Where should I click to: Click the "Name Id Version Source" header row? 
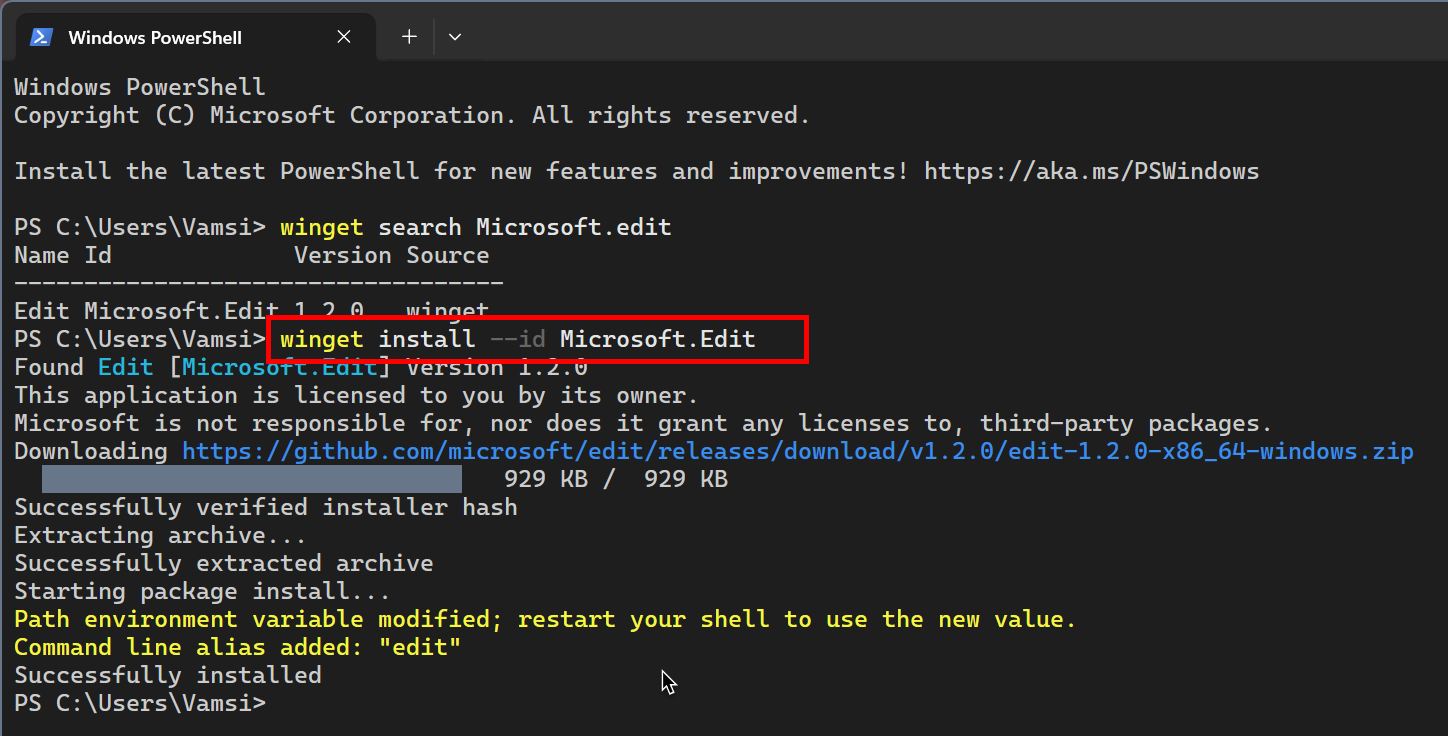click(252, 255)
